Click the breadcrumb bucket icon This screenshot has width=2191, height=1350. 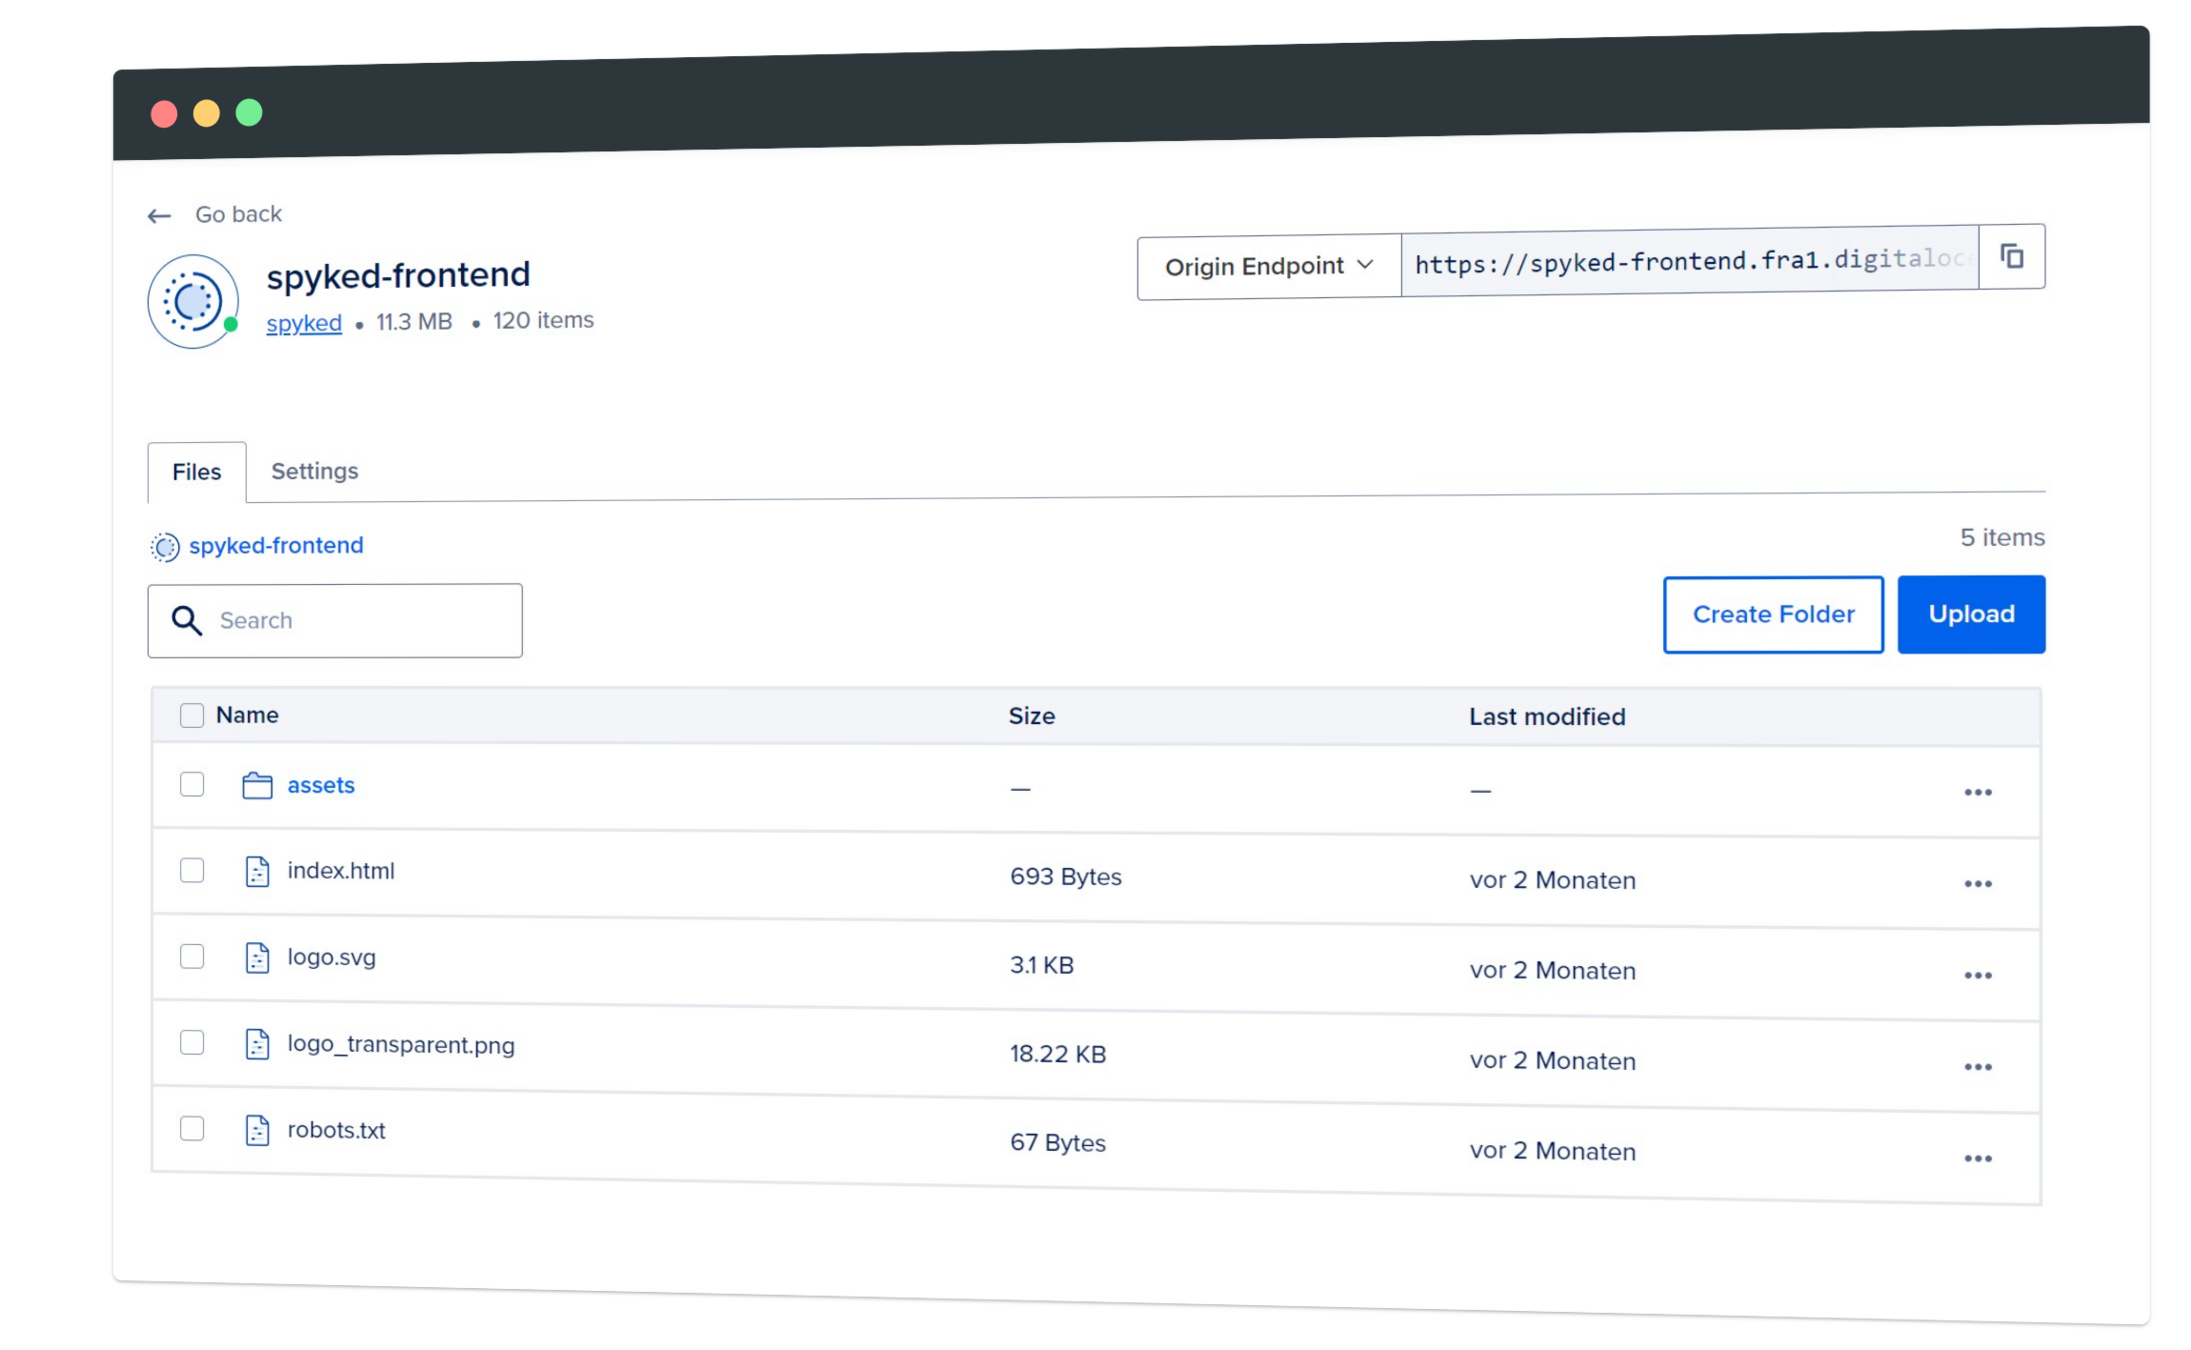[x=165, y=546]
